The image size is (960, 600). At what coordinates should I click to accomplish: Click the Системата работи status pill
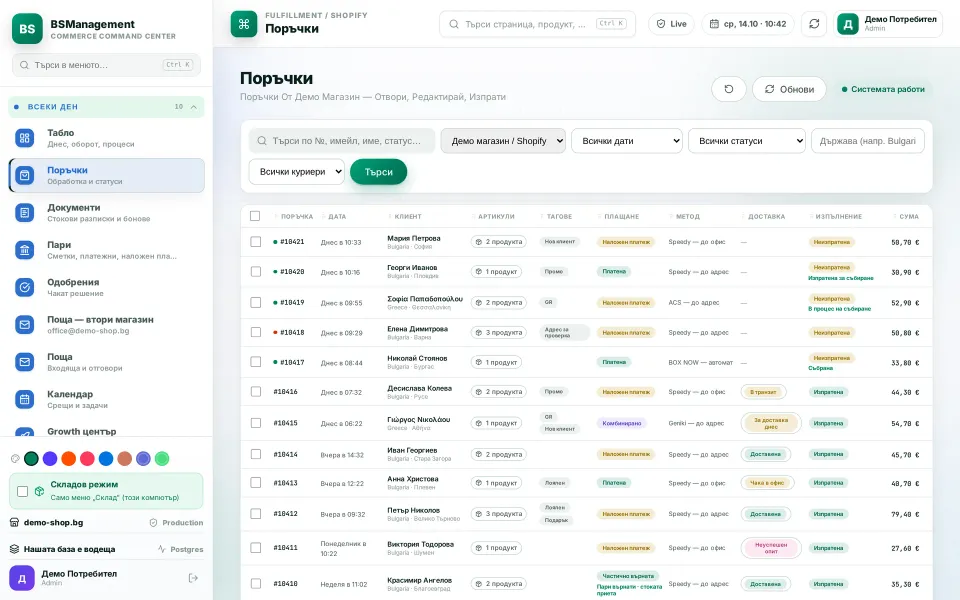[883, 89]
